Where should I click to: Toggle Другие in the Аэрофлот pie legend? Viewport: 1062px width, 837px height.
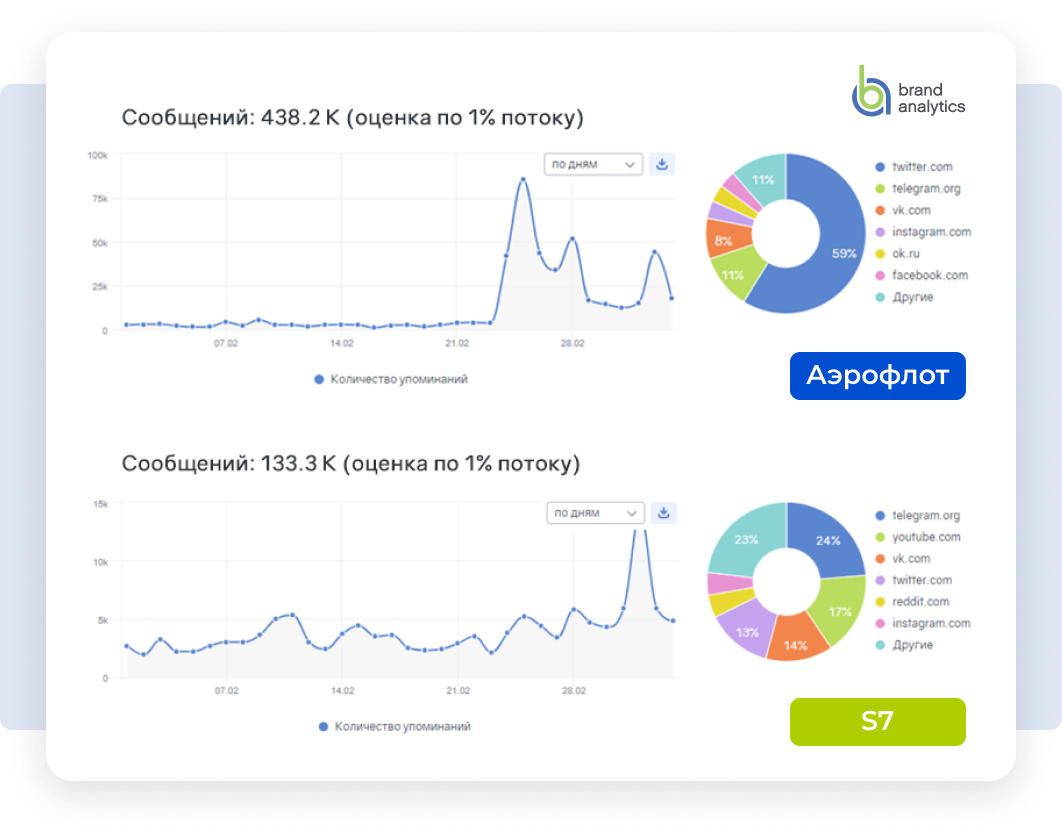904,297
